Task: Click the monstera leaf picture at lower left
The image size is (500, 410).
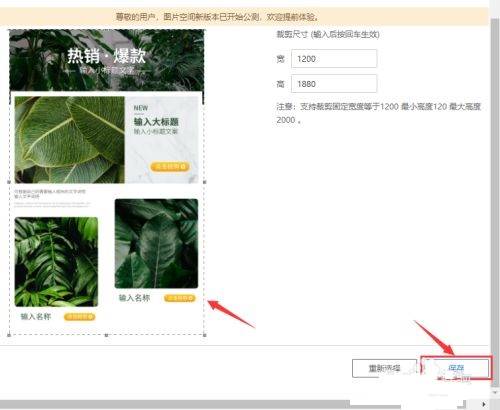Action: point(56,262)
